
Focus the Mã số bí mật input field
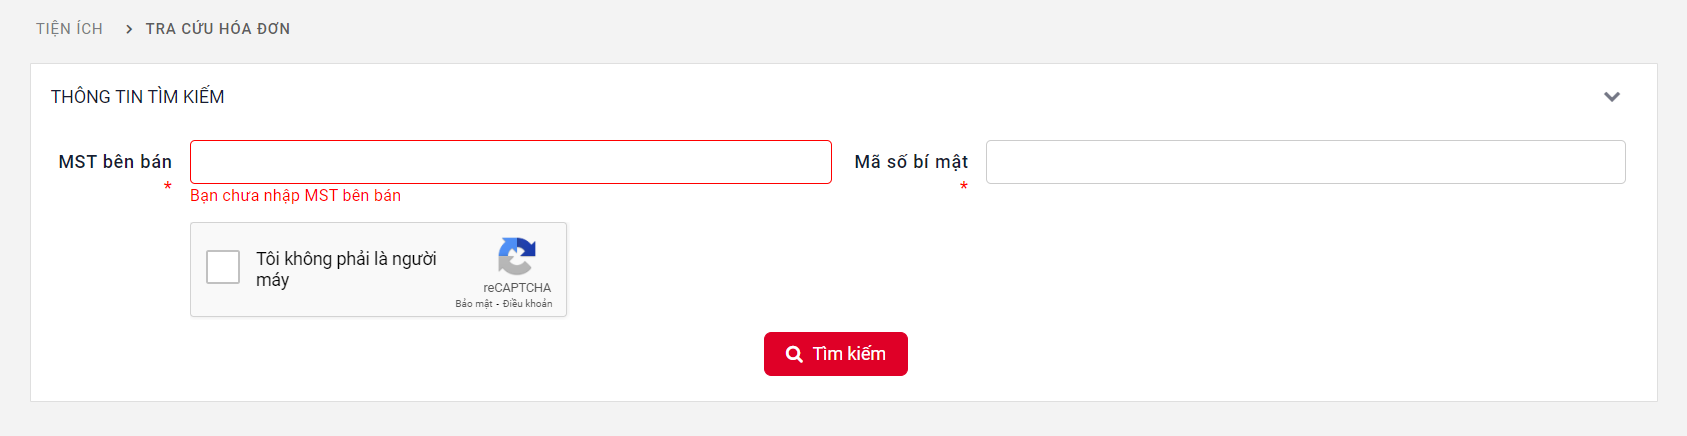click(x=1305, y=162)
